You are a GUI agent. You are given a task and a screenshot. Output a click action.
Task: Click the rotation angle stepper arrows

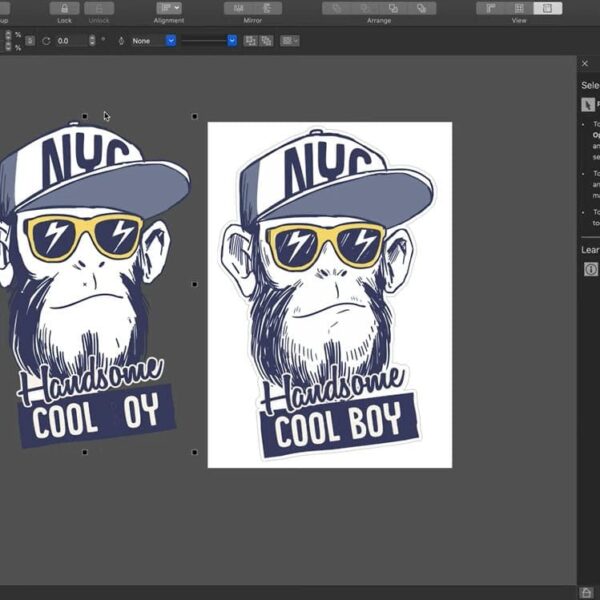(x=93, y=41)
